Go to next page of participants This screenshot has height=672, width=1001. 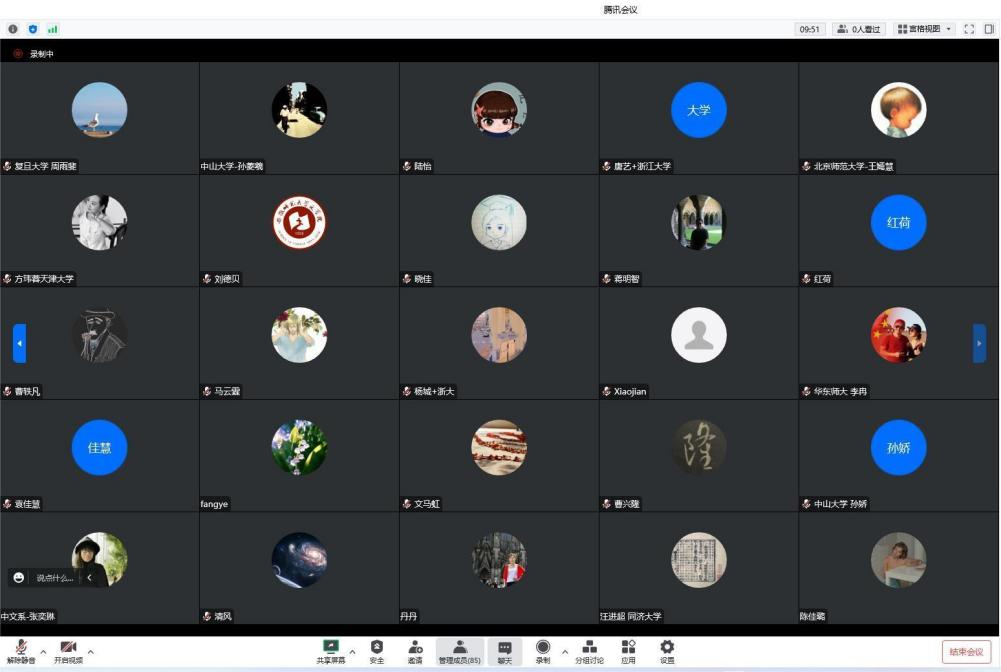[x=979, y=343]
